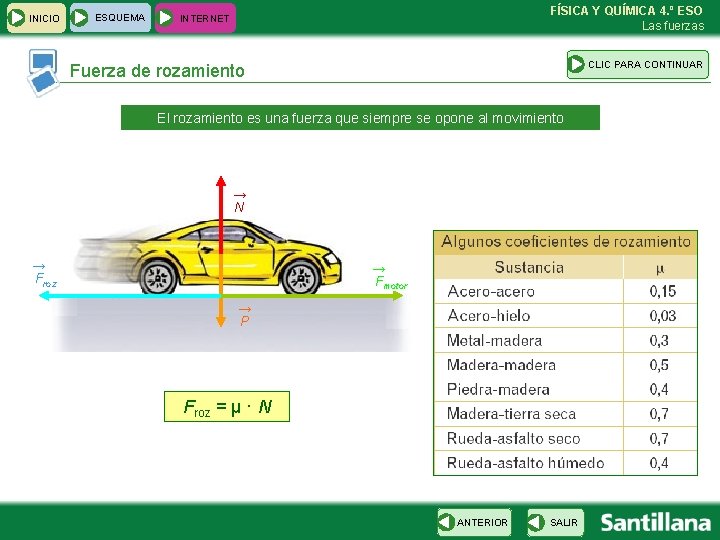Select the 'Piedra-madera' row
This screenshot has width=720, height=540.
[x=566, y=389]
